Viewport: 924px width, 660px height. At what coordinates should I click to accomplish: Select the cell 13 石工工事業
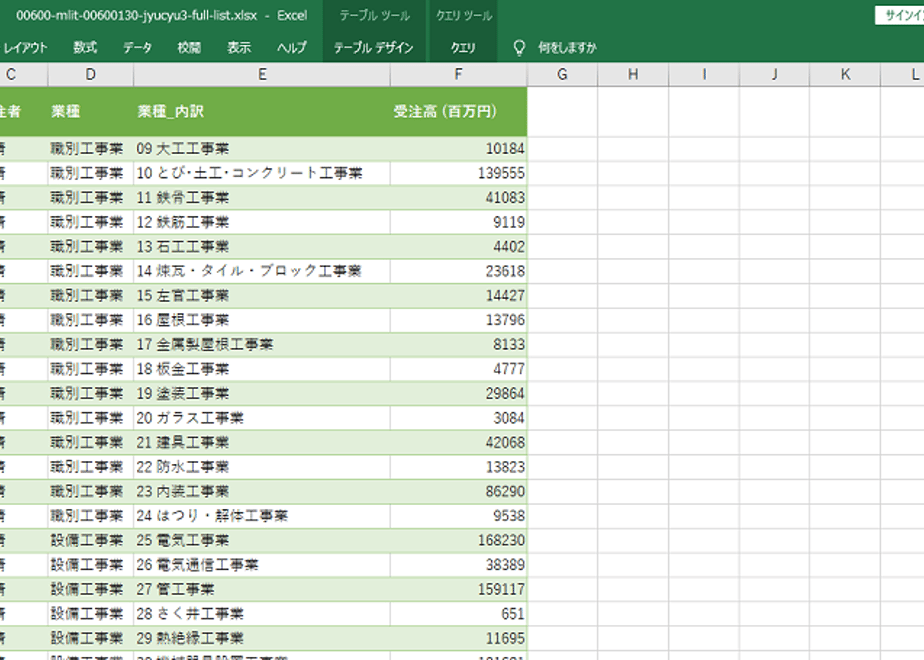(262, 246)
